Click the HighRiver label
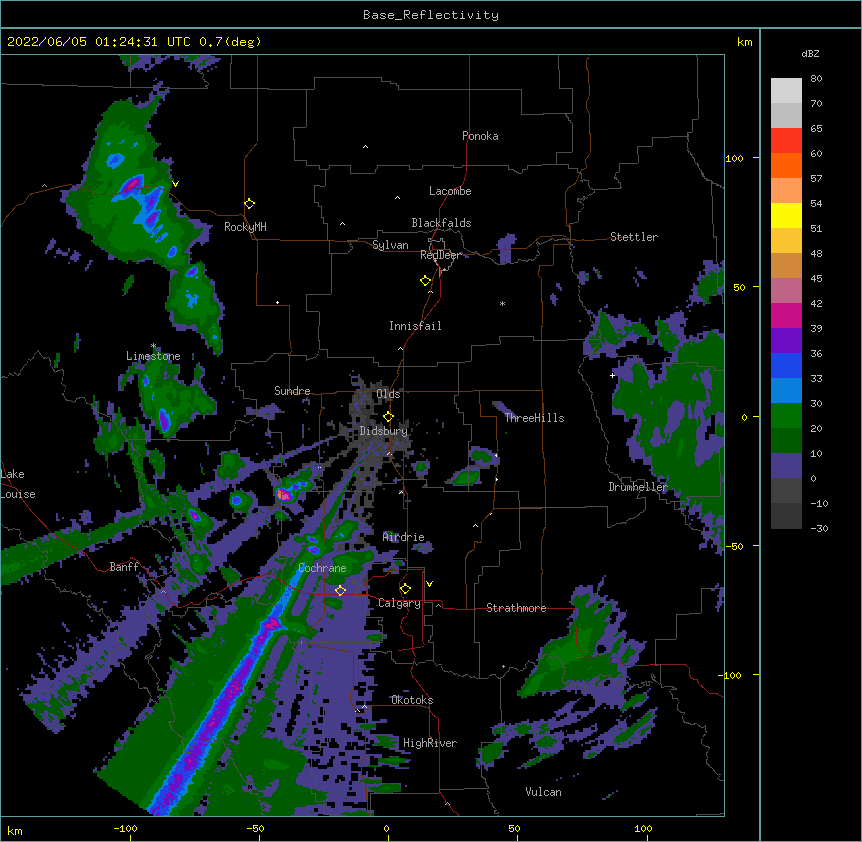862x842 pixels. (430, 743)
